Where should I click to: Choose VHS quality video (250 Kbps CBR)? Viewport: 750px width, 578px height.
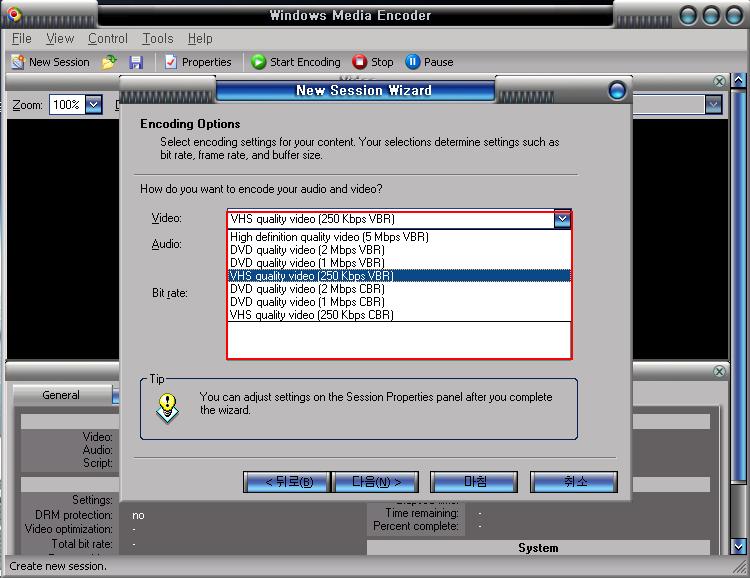click(399, 314)
